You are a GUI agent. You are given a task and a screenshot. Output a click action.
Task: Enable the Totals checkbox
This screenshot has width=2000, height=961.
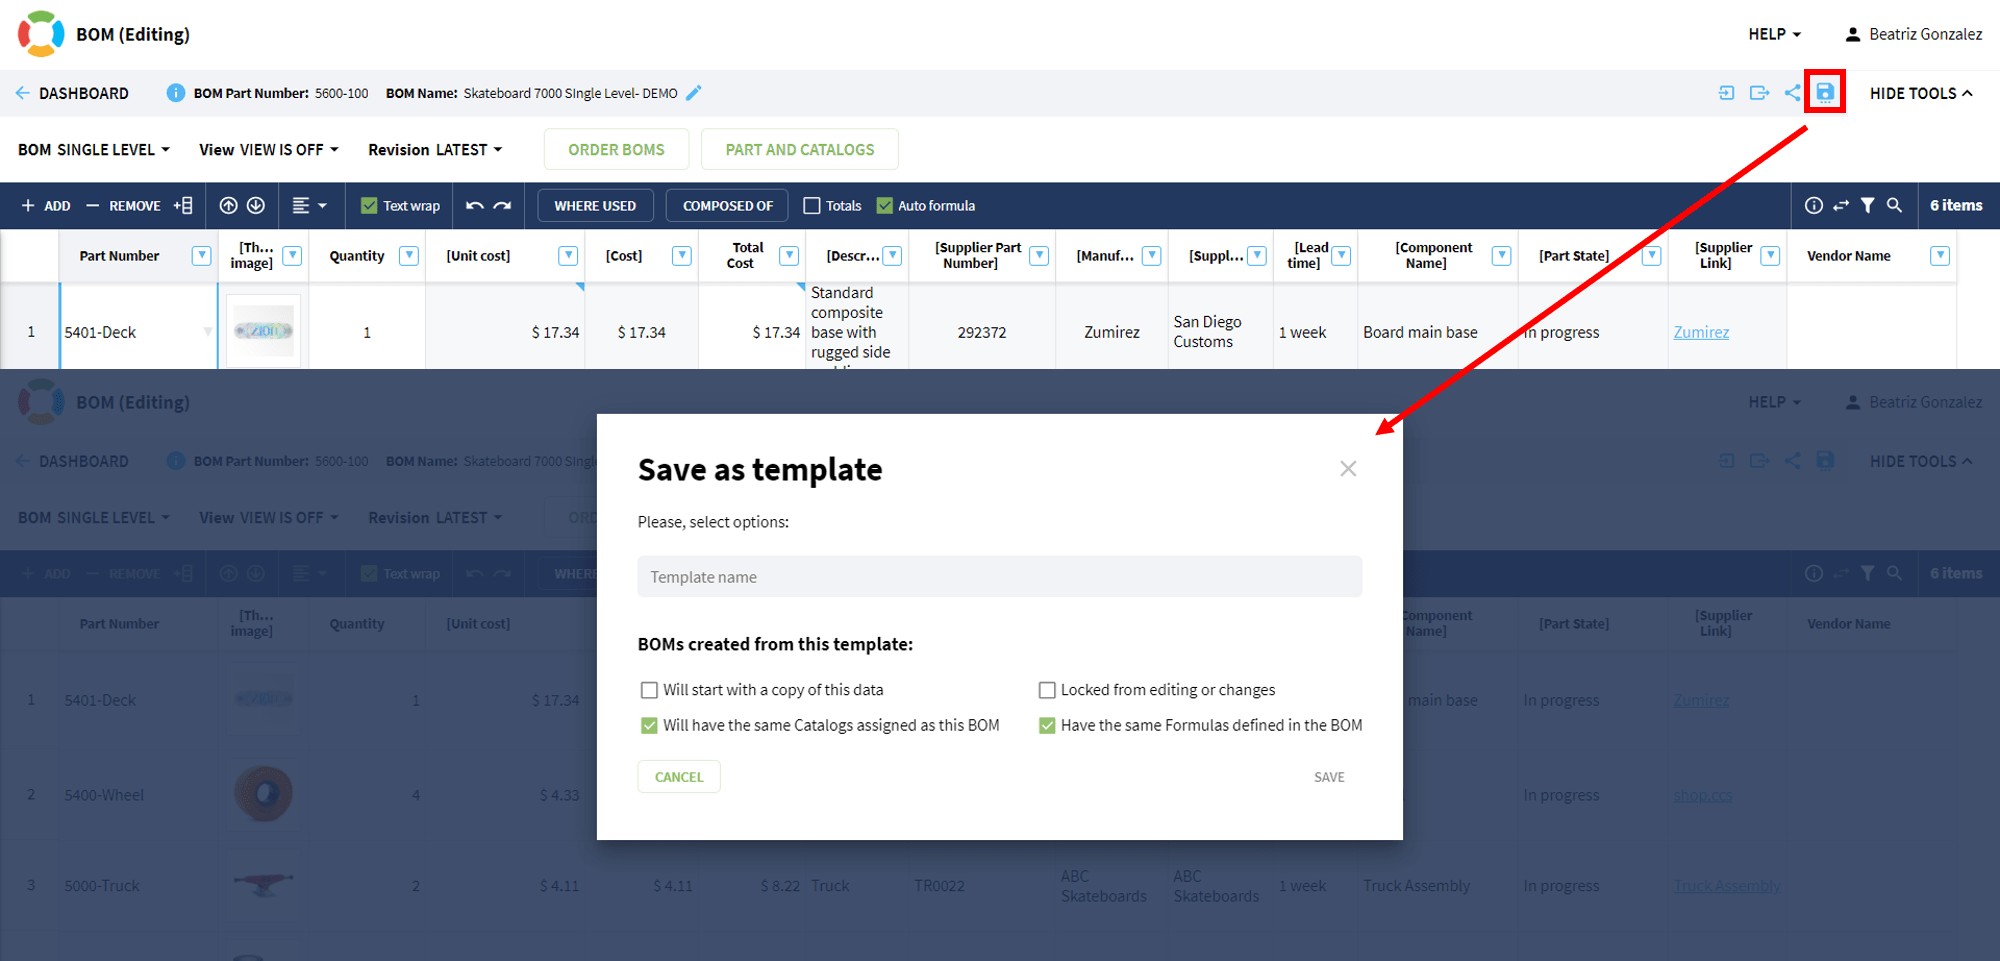point(813,205)
